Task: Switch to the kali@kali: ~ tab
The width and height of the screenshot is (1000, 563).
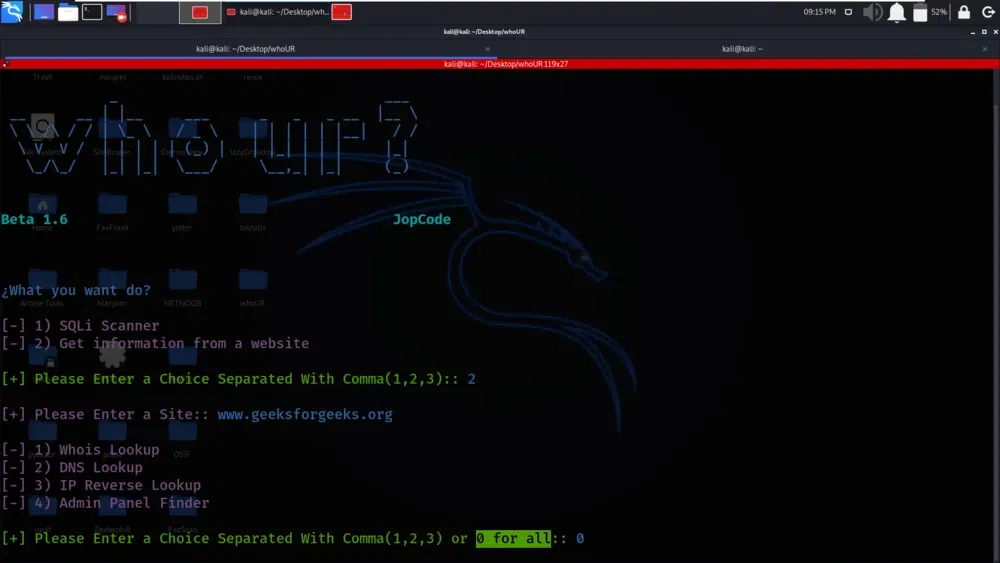Action: click(742, 48)
